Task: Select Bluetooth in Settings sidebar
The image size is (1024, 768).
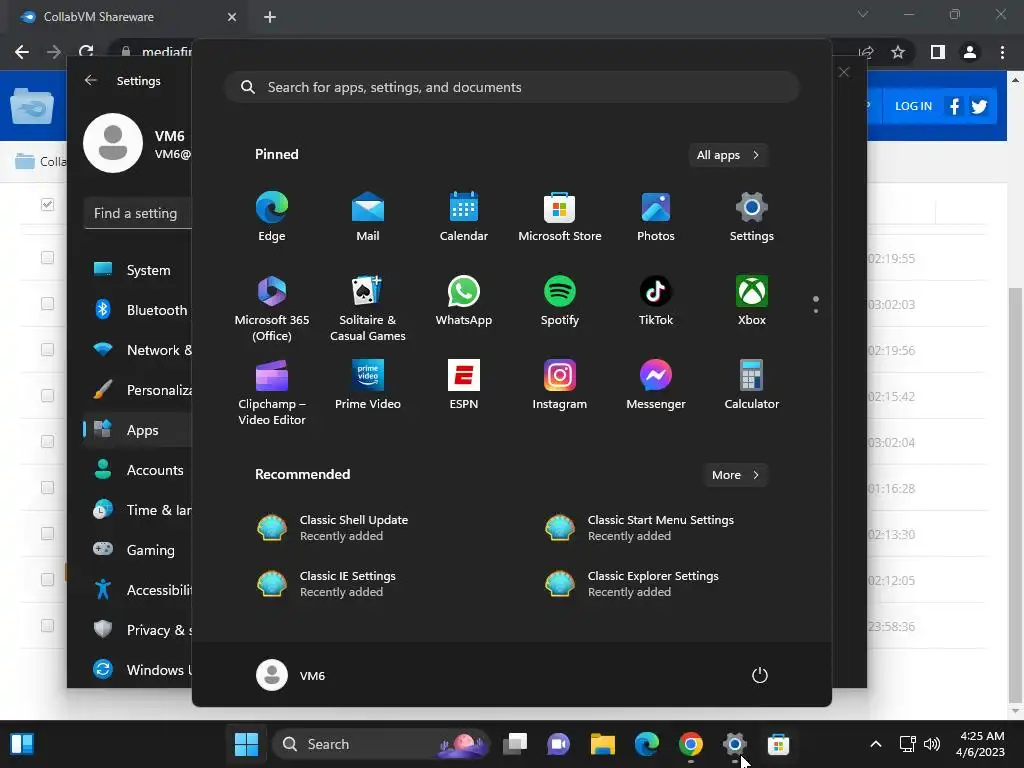Action: [138, 310]
